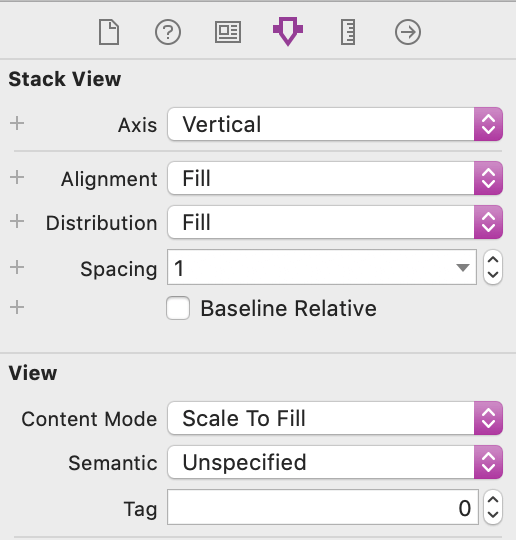Add a Distribution variation with plus icon
Viewport: 516px width, 540px height.
pyautogui.click(x=17, y=221)
